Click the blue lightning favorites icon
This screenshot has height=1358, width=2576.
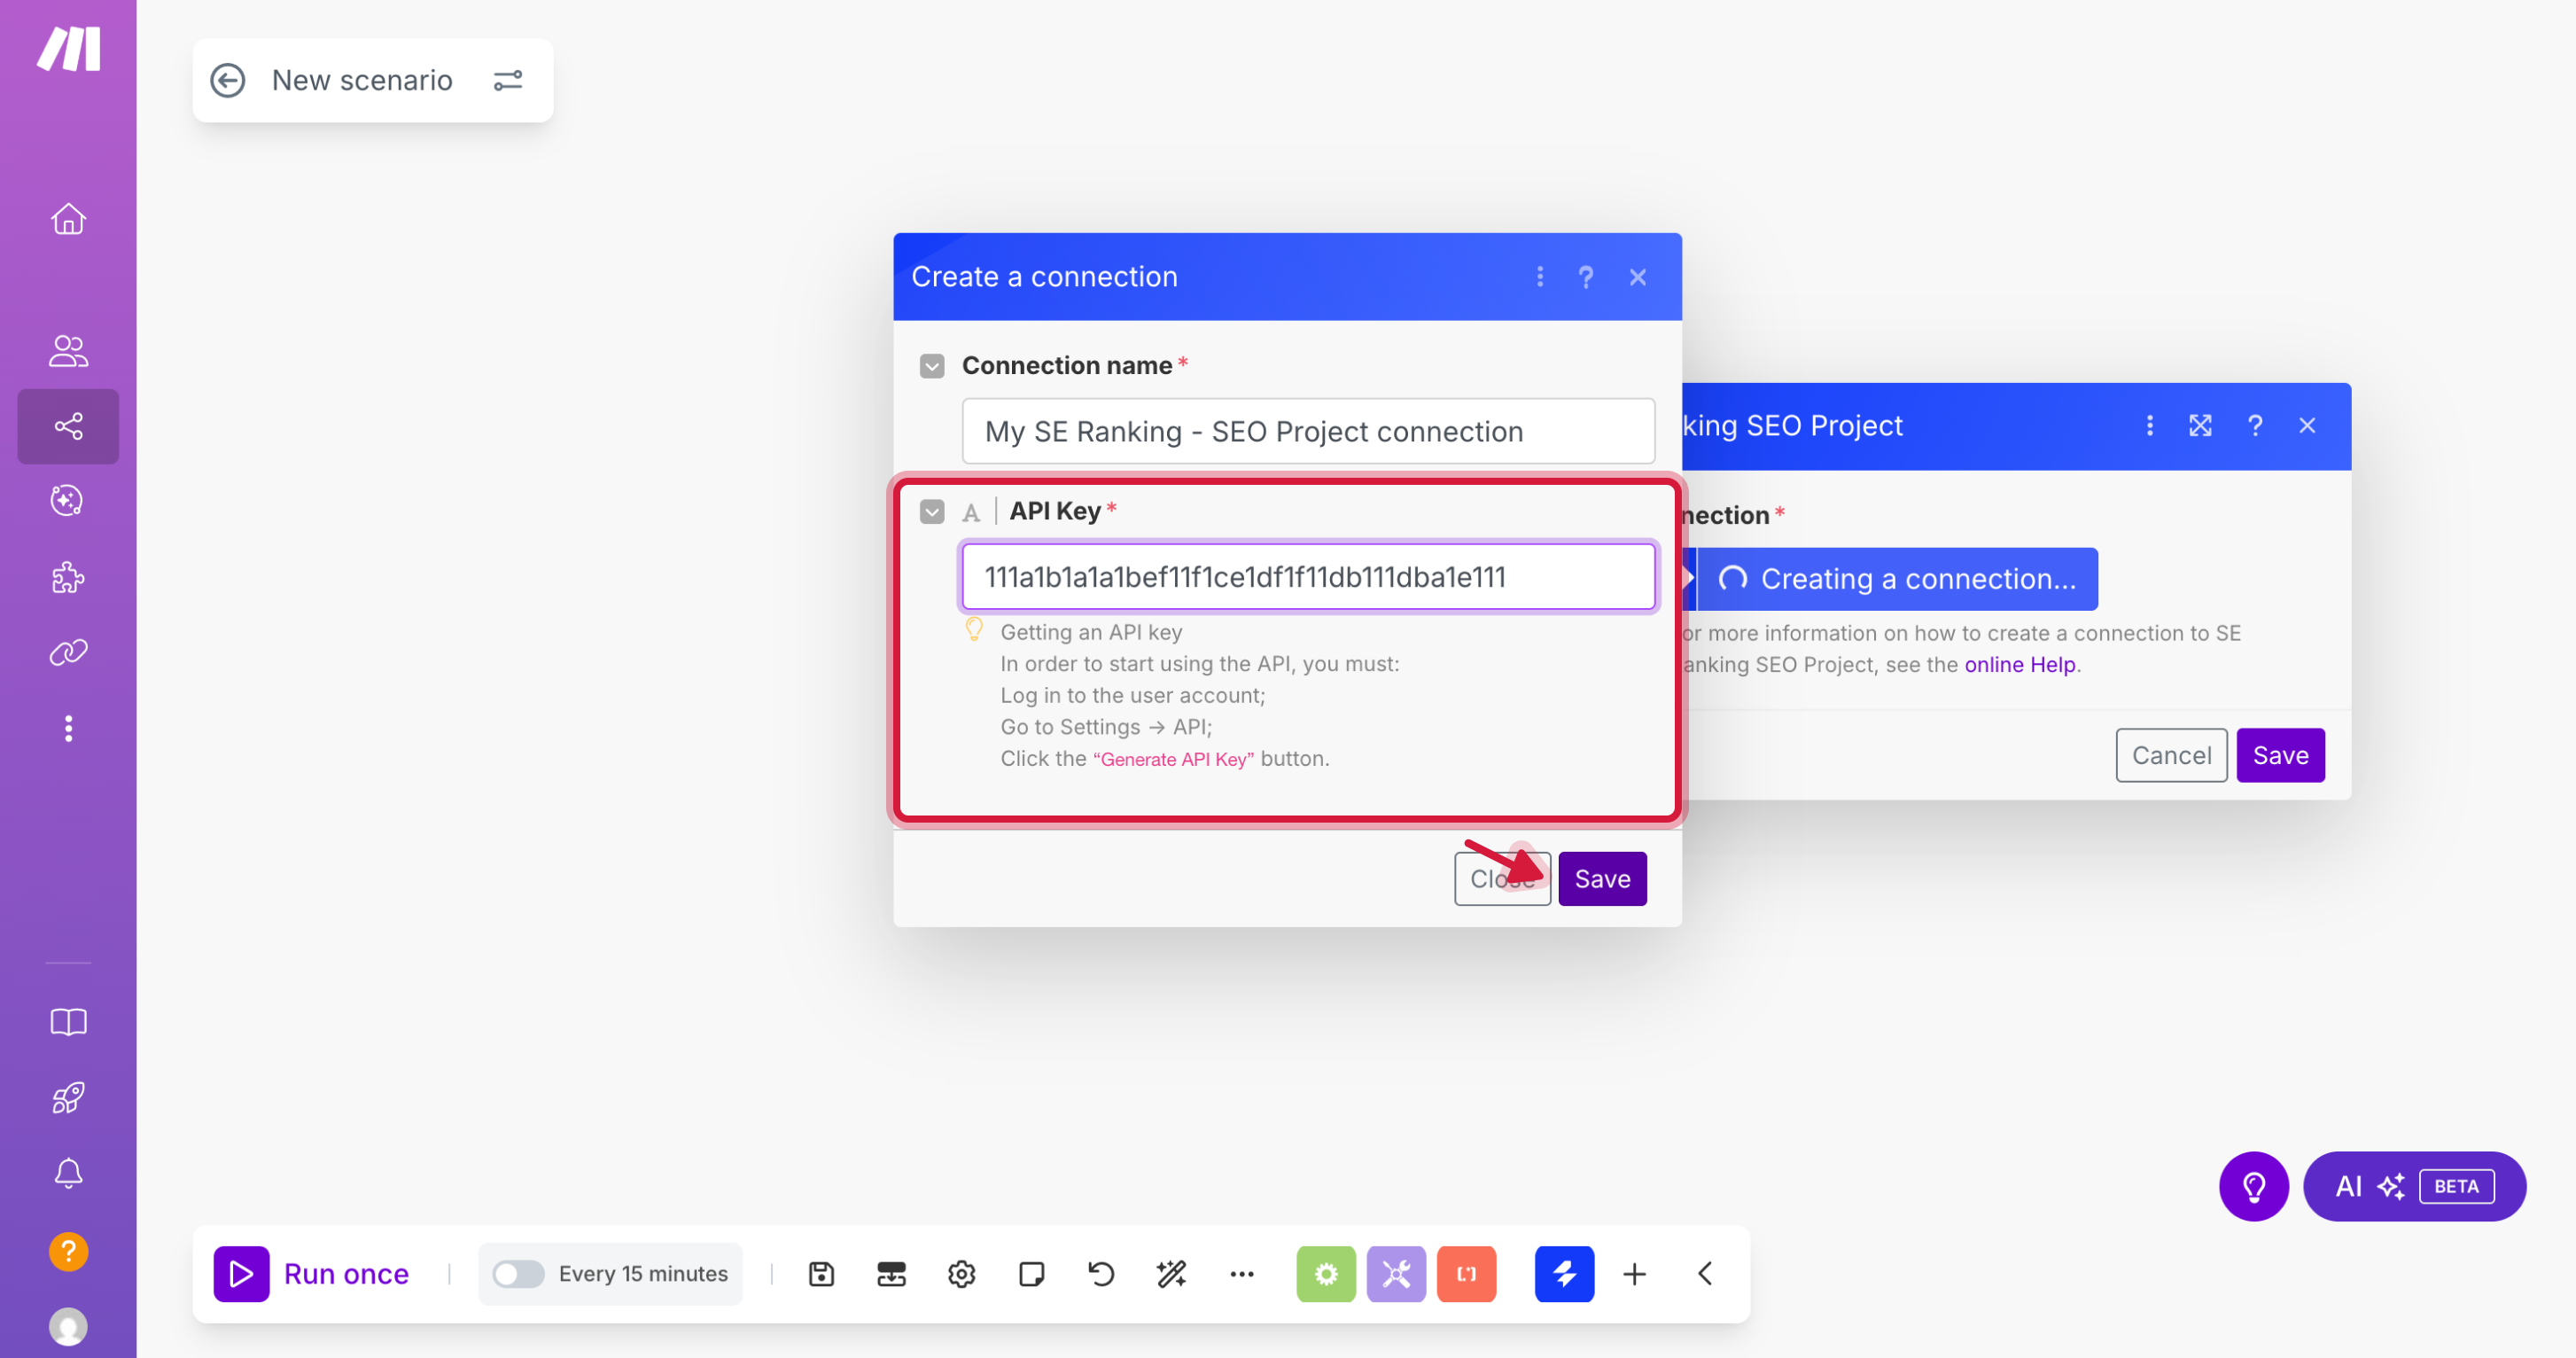(x=1563, y=1273)
